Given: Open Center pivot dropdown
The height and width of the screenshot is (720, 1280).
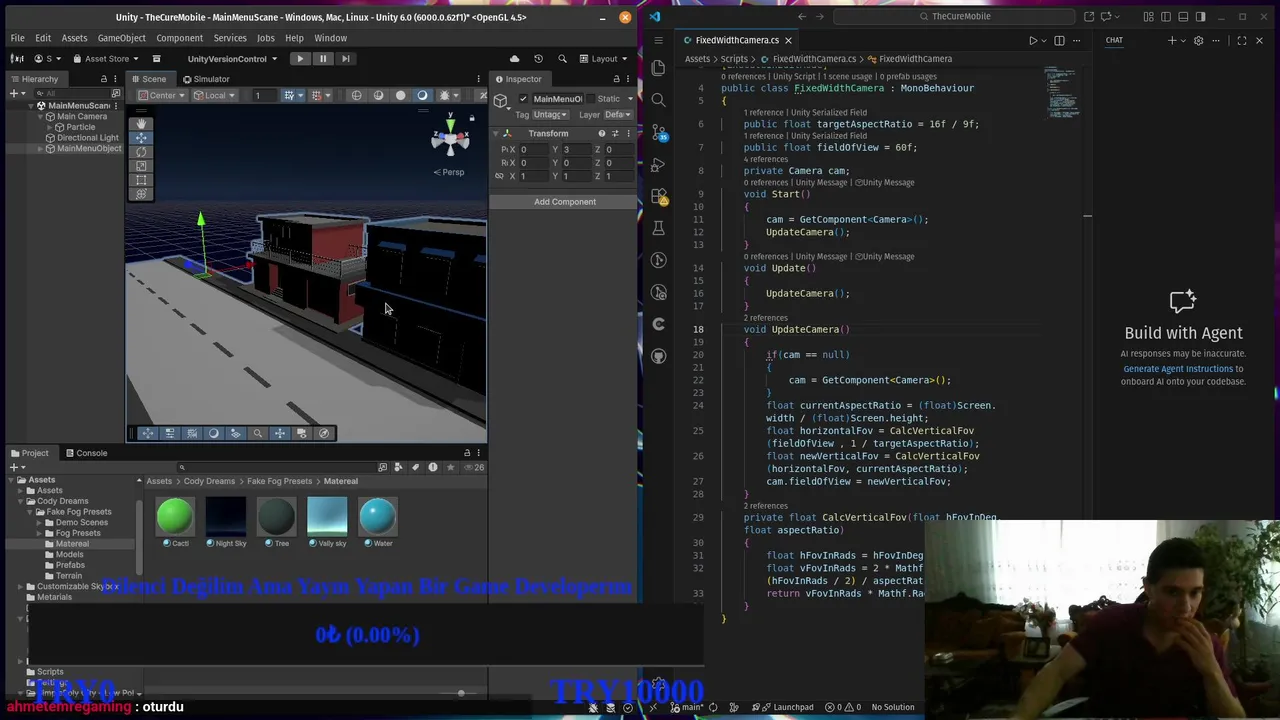Looking at the screenshot, I should [163, 95].
